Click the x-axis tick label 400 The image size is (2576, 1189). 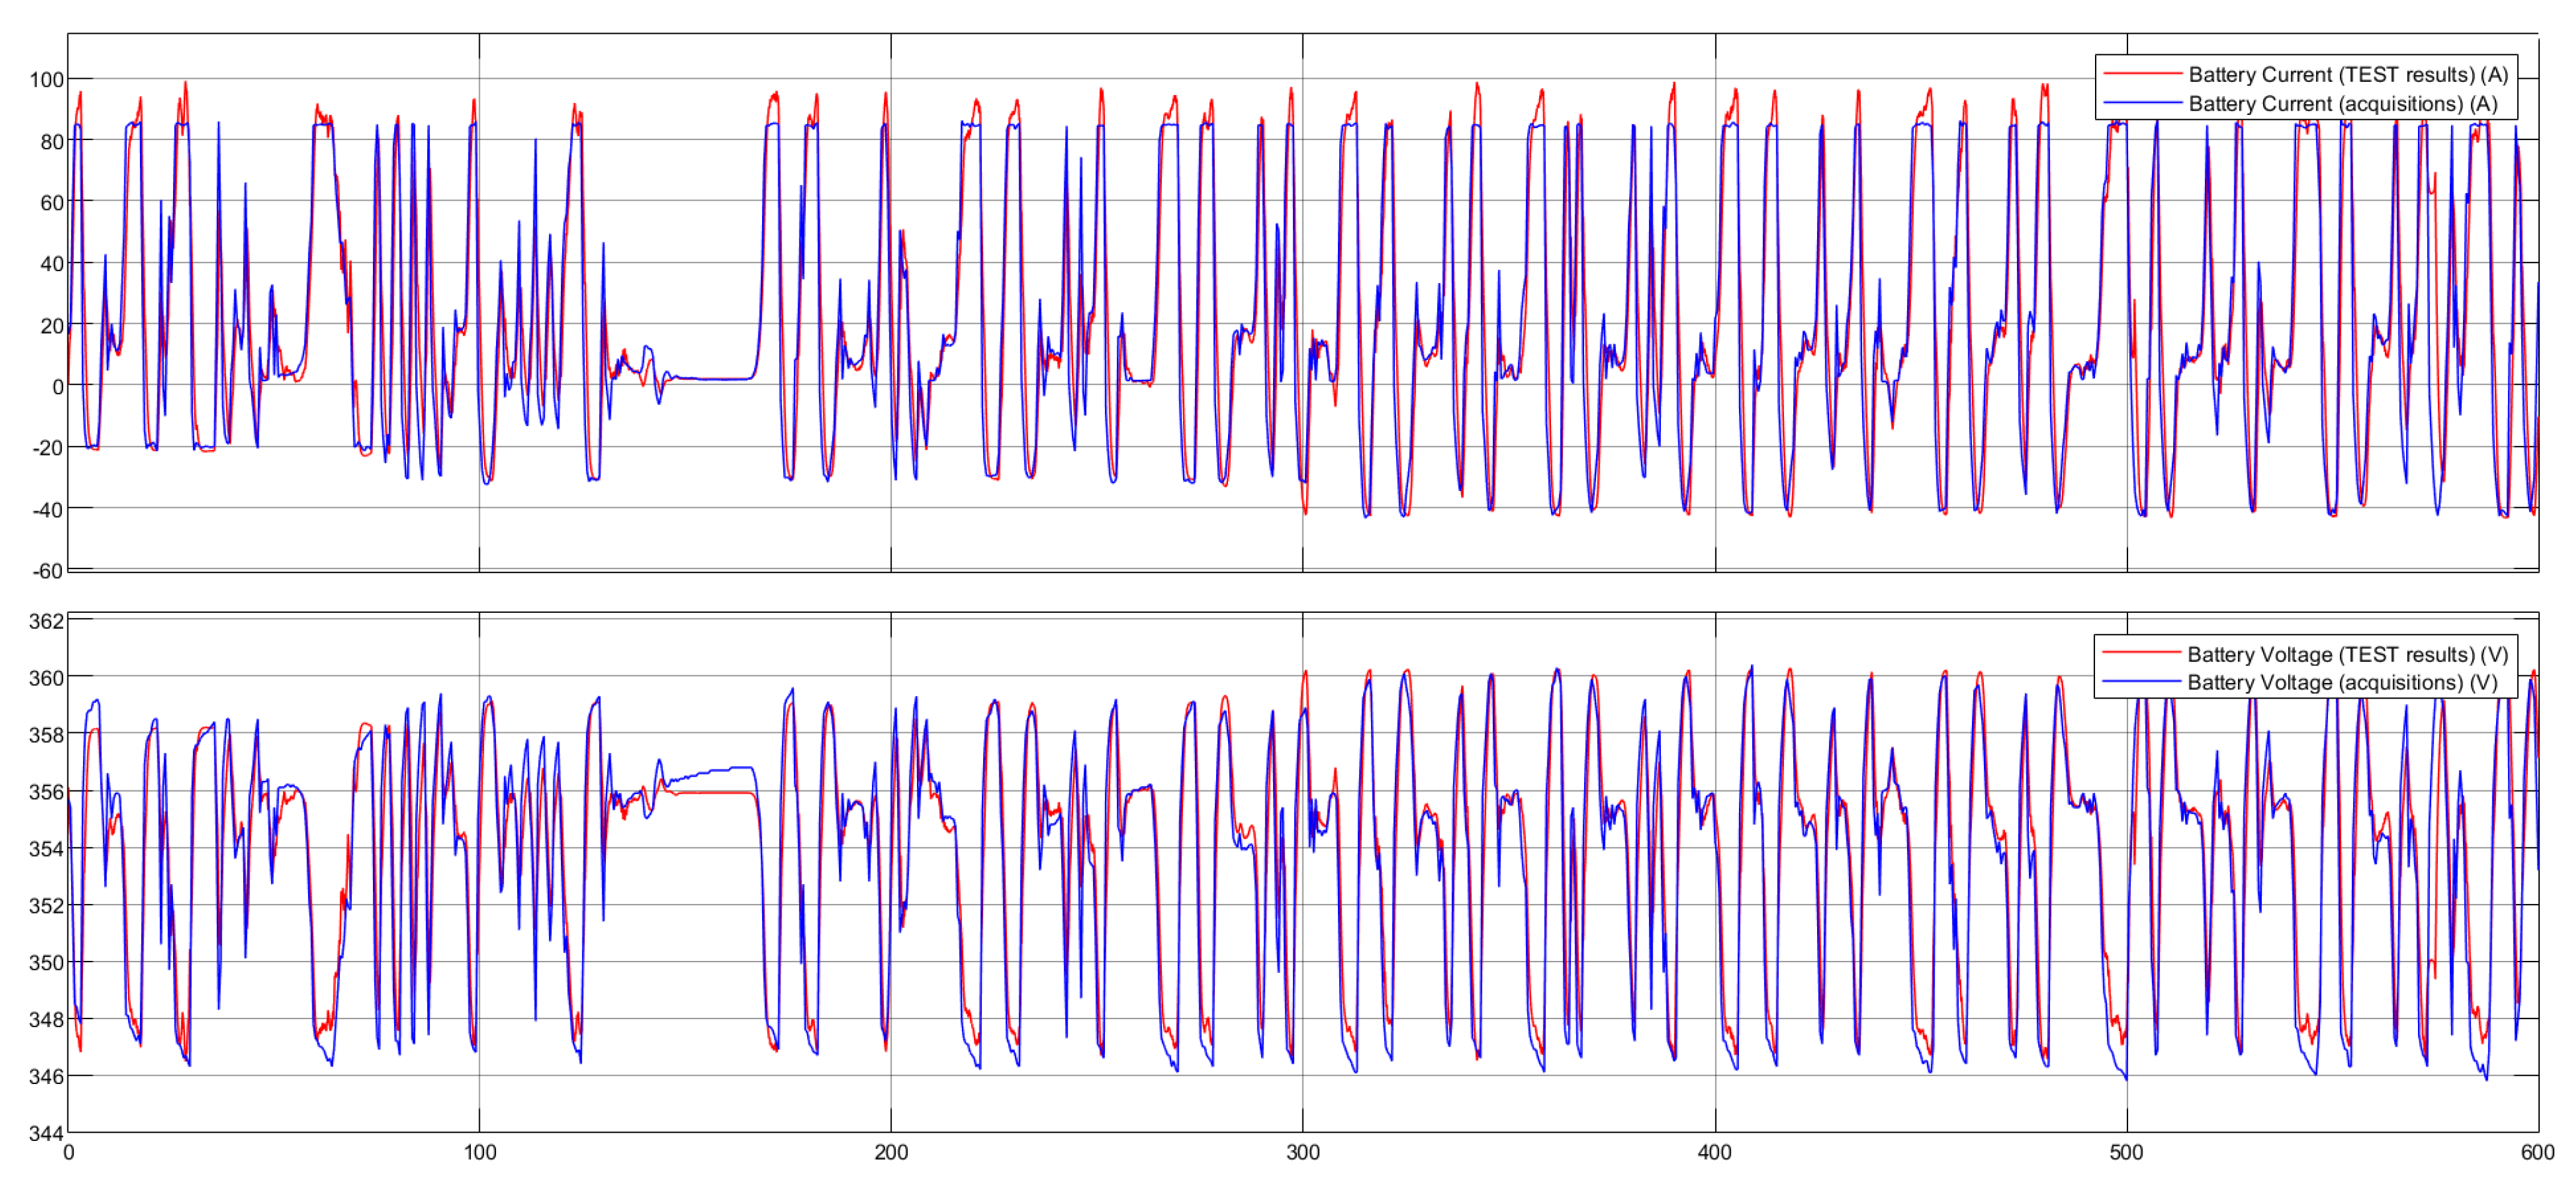tap(1714, 1153)
